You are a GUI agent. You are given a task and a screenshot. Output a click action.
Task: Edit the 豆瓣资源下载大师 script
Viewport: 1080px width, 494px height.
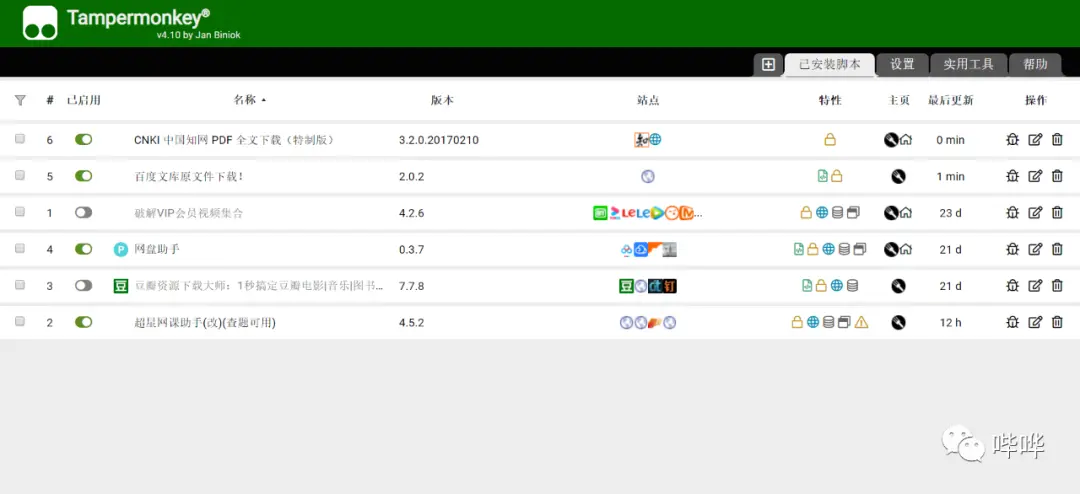pyautogui.click(x=1035, y=285)
